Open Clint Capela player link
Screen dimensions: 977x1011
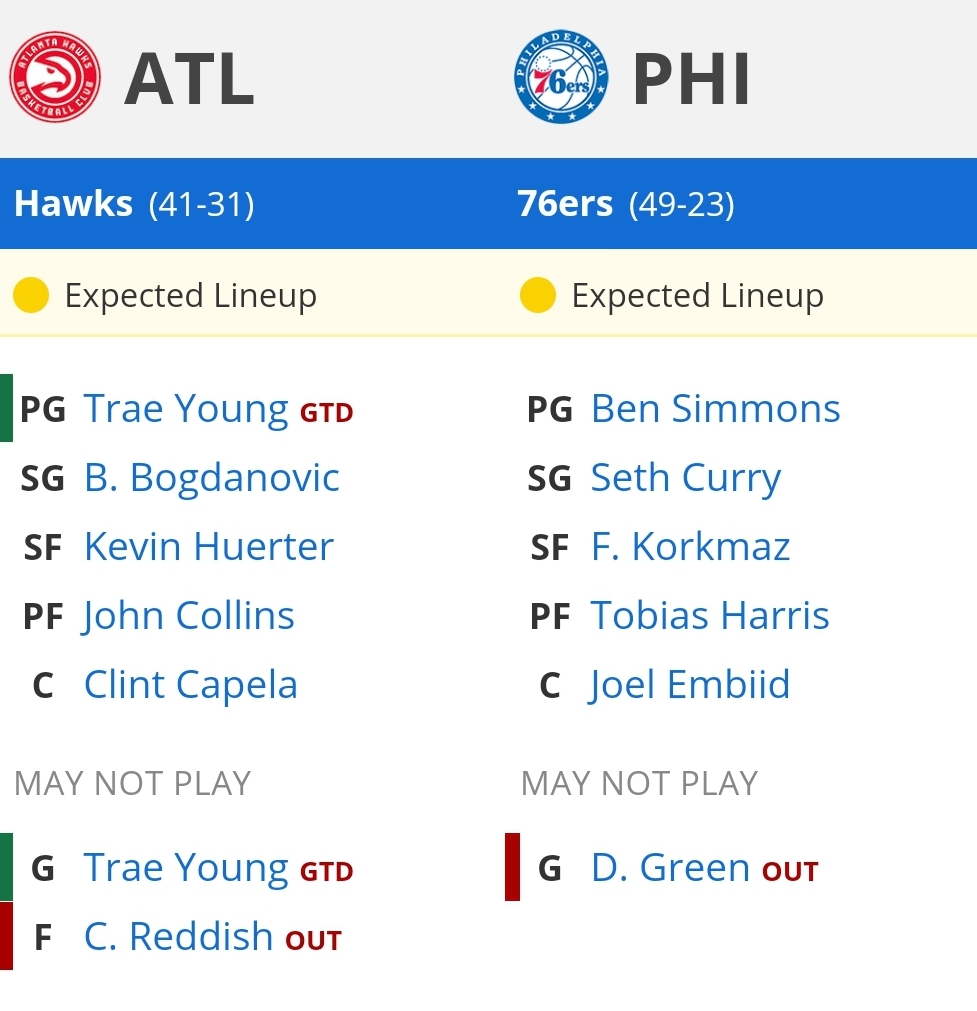191,685
